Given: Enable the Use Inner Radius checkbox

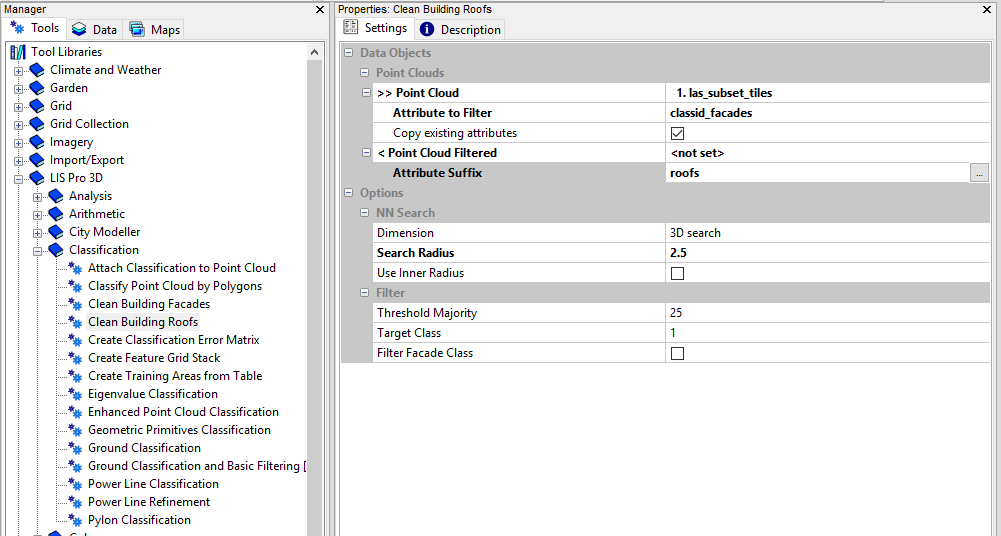Looking at the screenshot, I should [x=677, y=273].
